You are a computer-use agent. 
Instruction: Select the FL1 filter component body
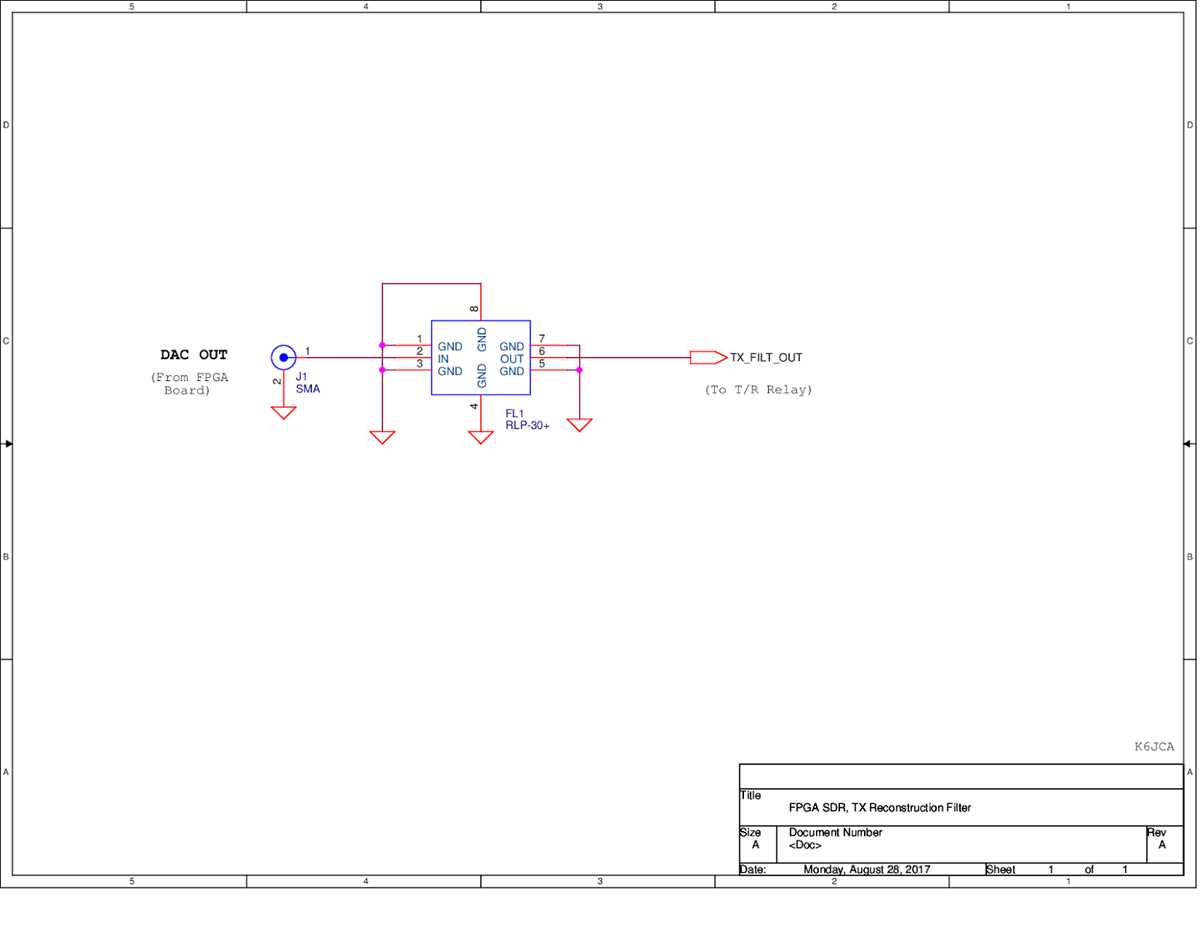tap(481, 358)
